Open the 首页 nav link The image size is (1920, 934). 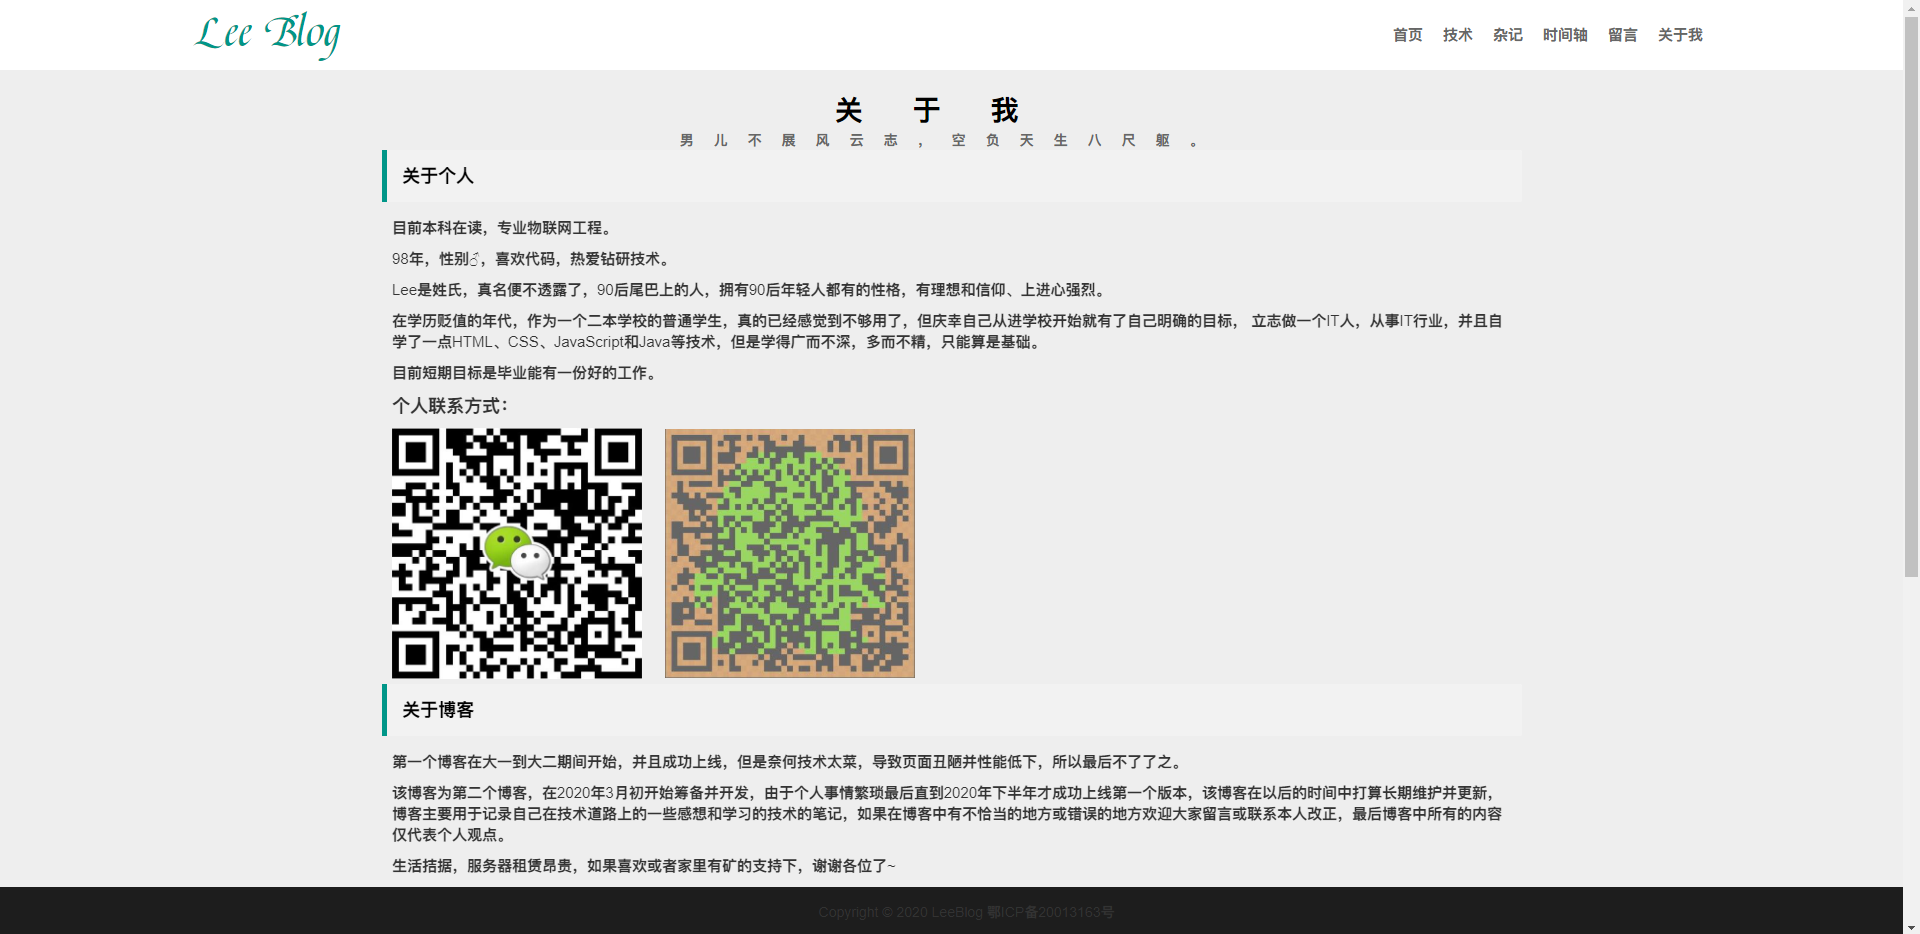tap(1407, 35)
